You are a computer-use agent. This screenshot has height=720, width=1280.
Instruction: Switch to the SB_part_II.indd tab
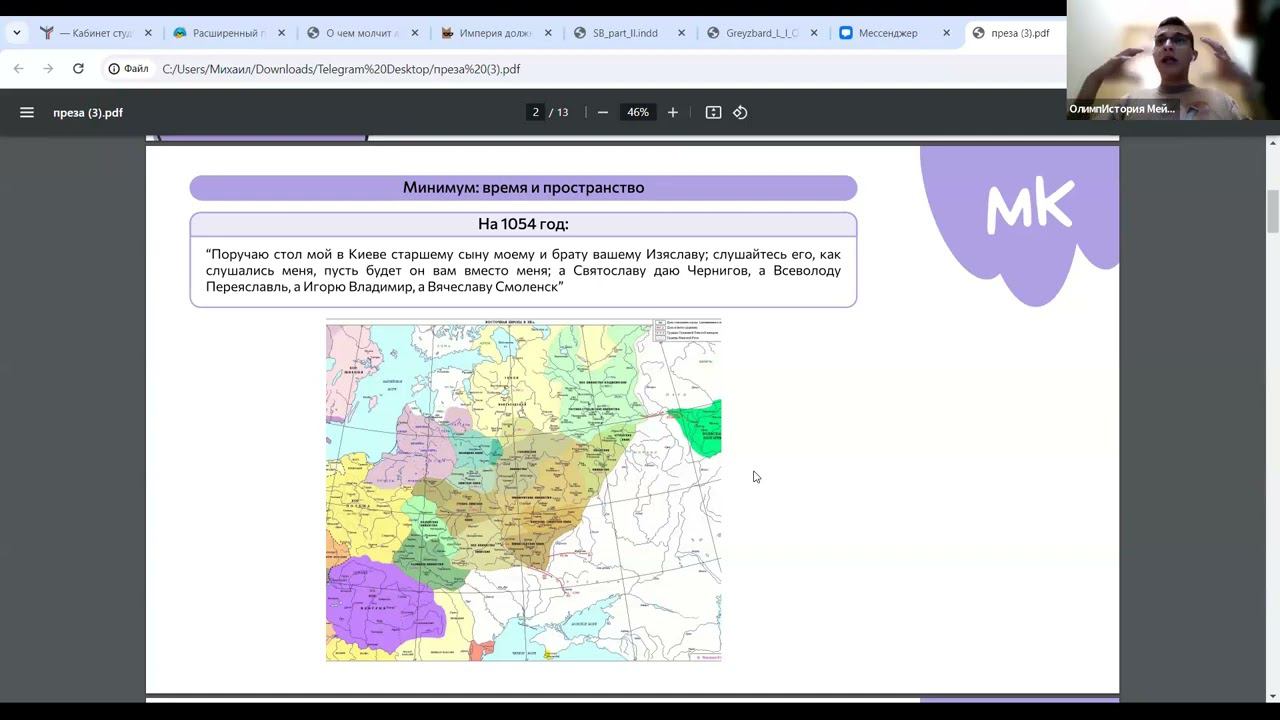click(629, 33)
